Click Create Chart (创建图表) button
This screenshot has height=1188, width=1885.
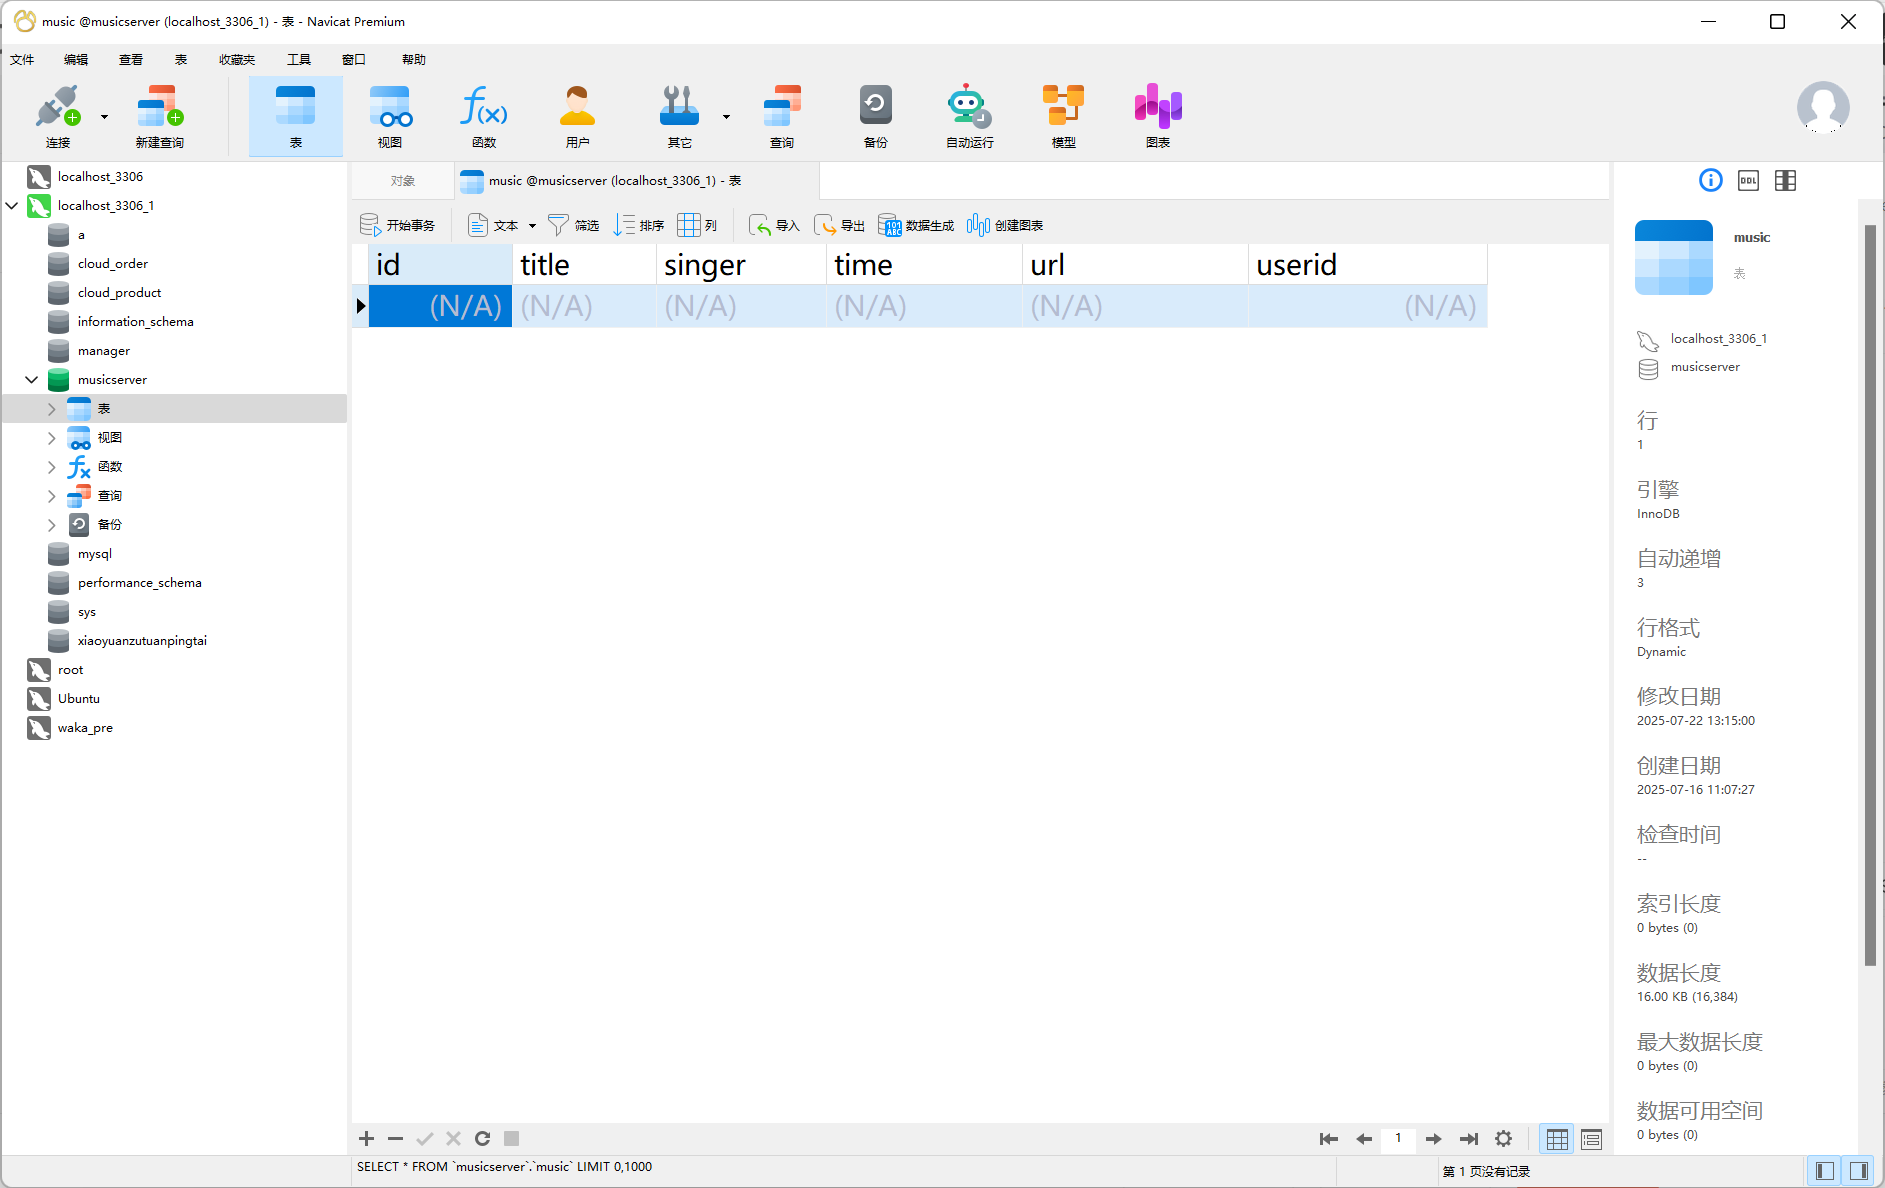[1005, 225]
